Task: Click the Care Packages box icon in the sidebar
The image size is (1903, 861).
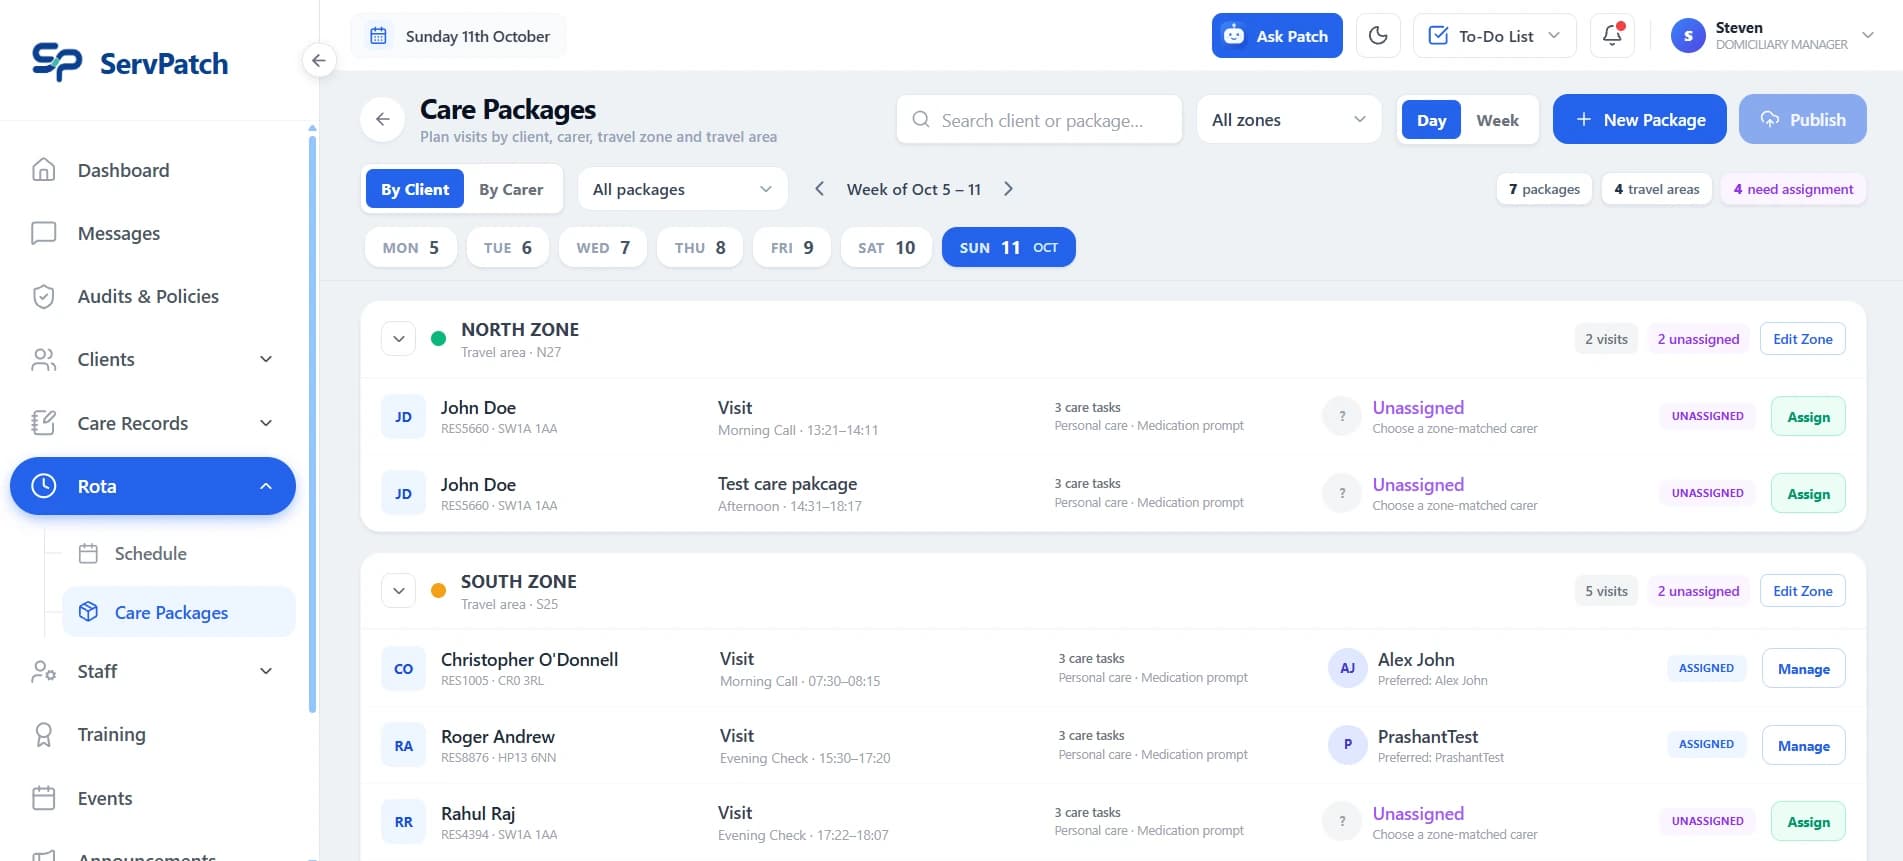Action: point(88,612)
